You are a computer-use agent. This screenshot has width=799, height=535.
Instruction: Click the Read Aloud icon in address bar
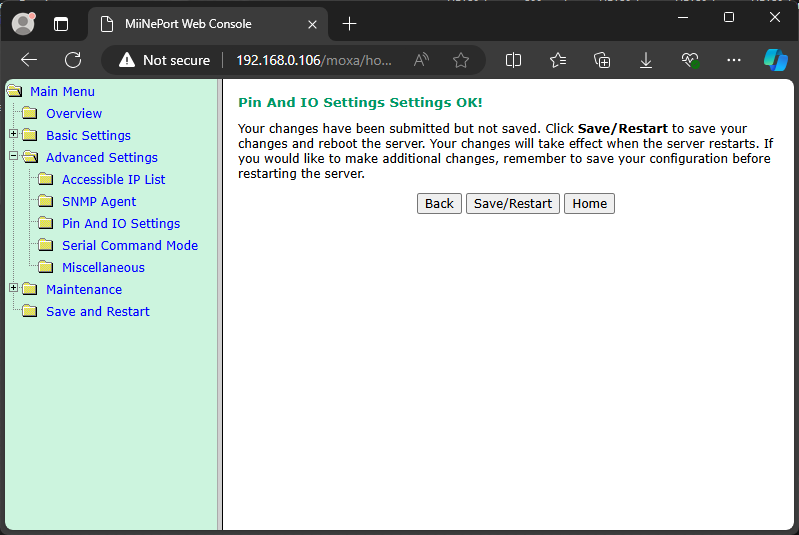point(421,60)
